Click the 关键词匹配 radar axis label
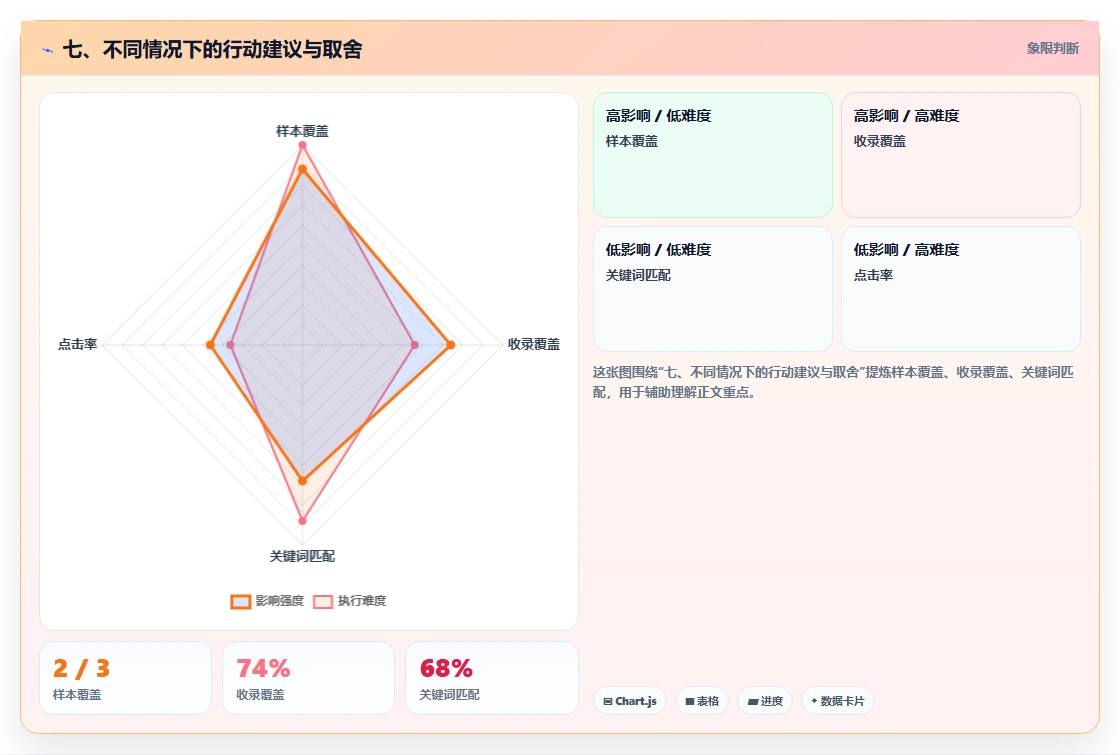The image size is (1120, 755). tap(302, 556)
